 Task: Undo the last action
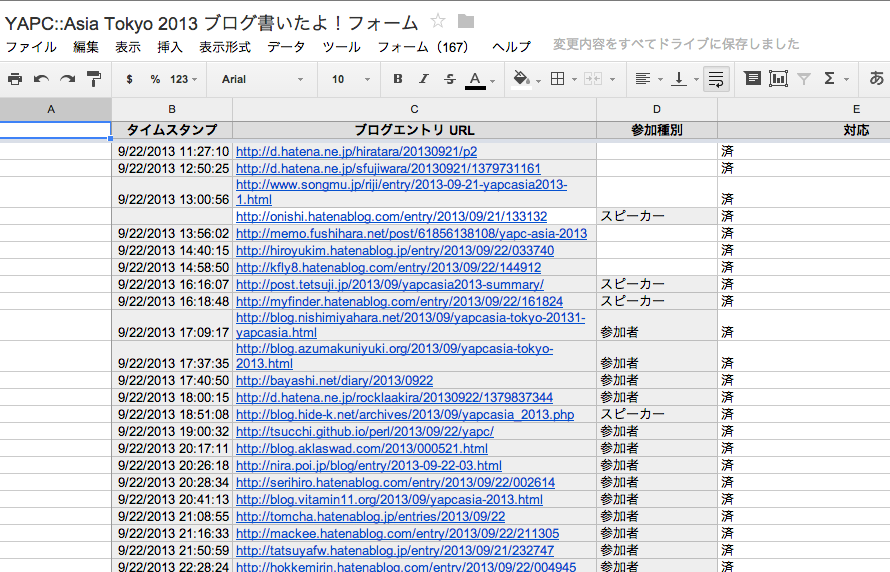pyautogui.click(x=41, y=79)
